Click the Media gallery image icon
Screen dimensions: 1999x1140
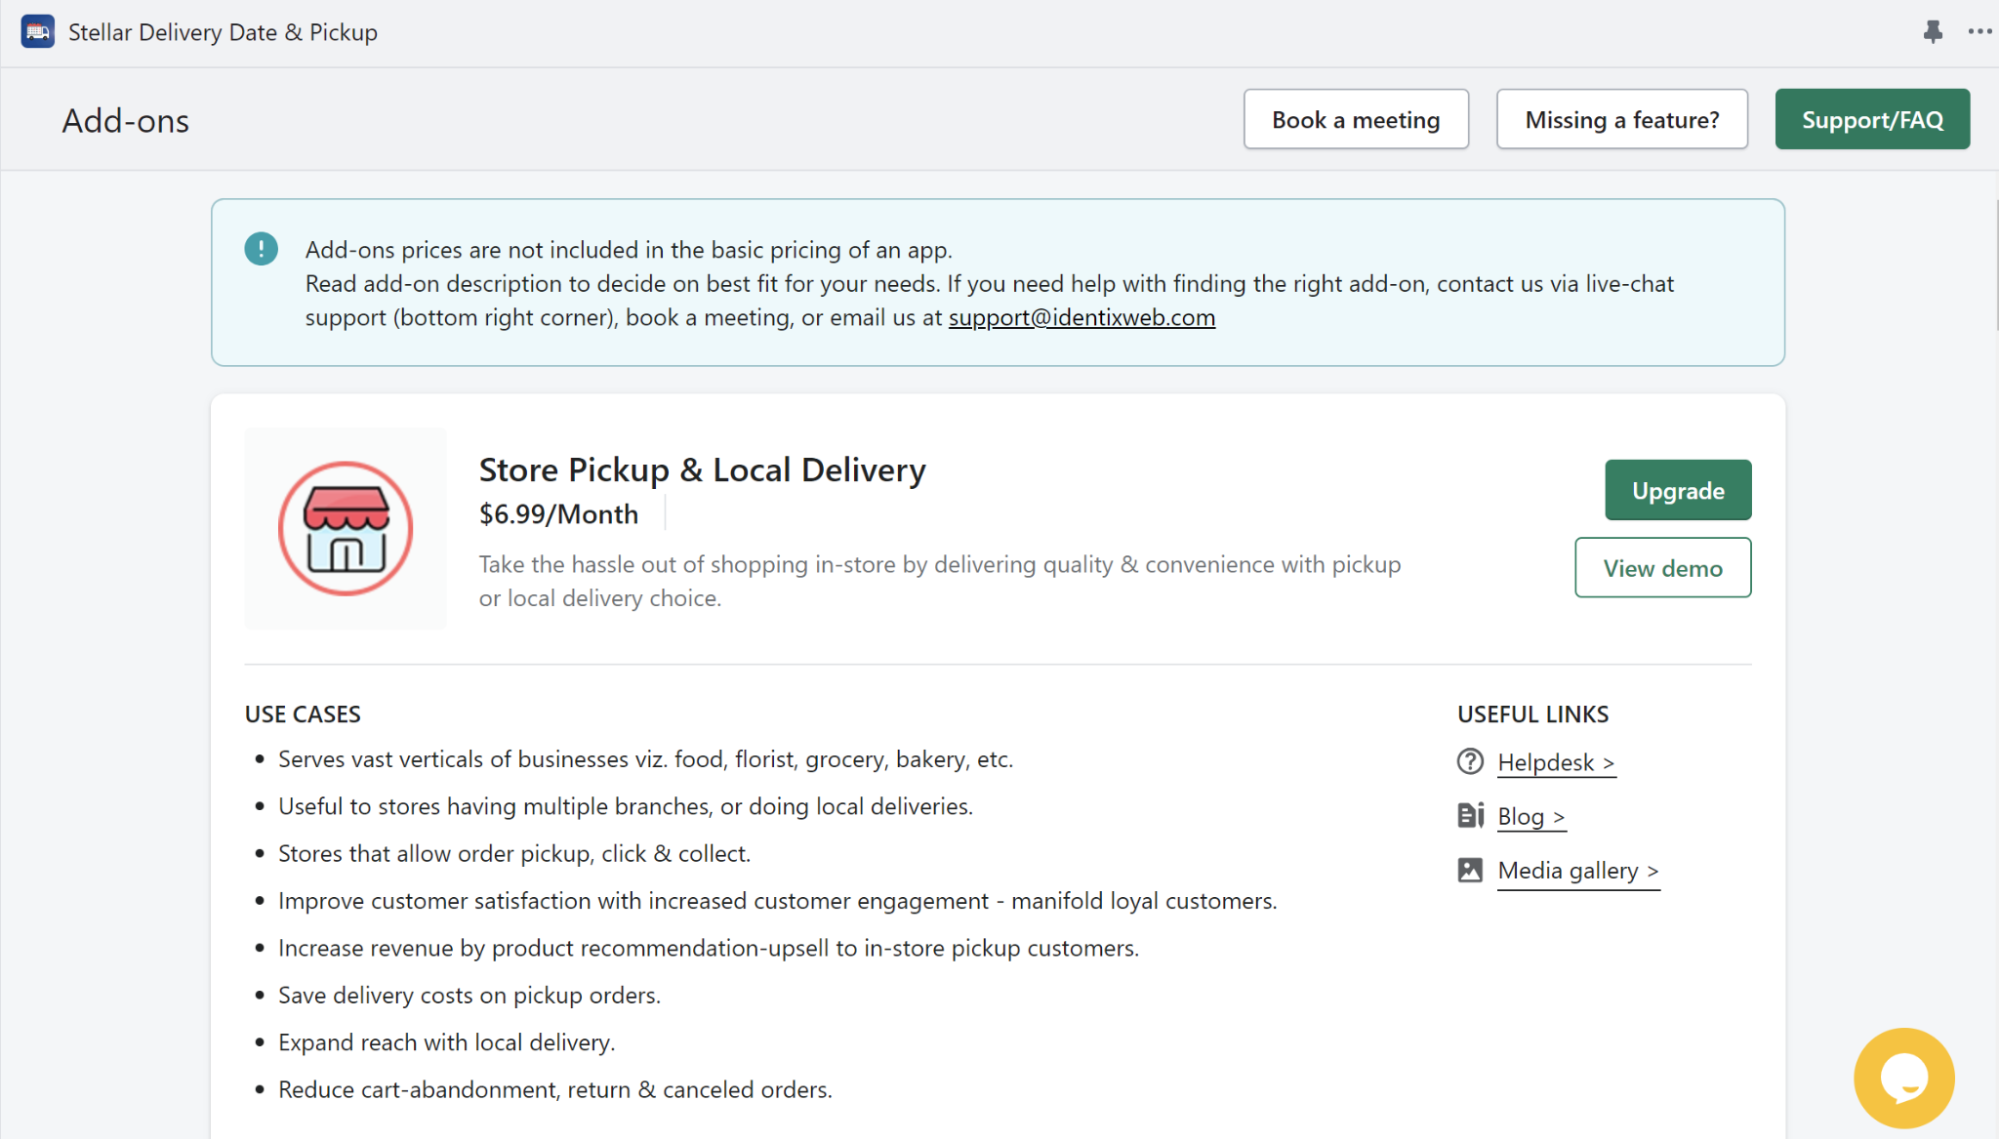[x=1469, y=870]
